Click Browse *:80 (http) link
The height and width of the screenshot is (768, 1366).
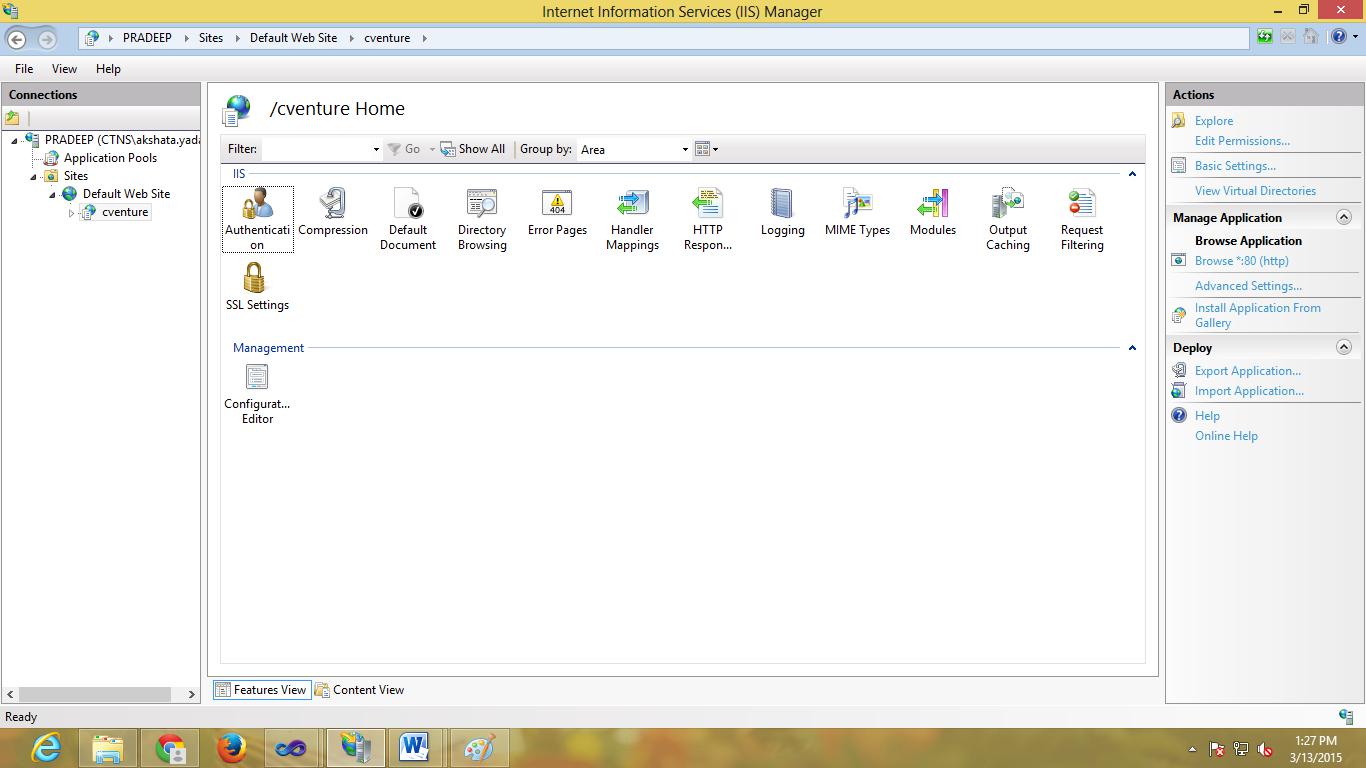point(1242,261)
